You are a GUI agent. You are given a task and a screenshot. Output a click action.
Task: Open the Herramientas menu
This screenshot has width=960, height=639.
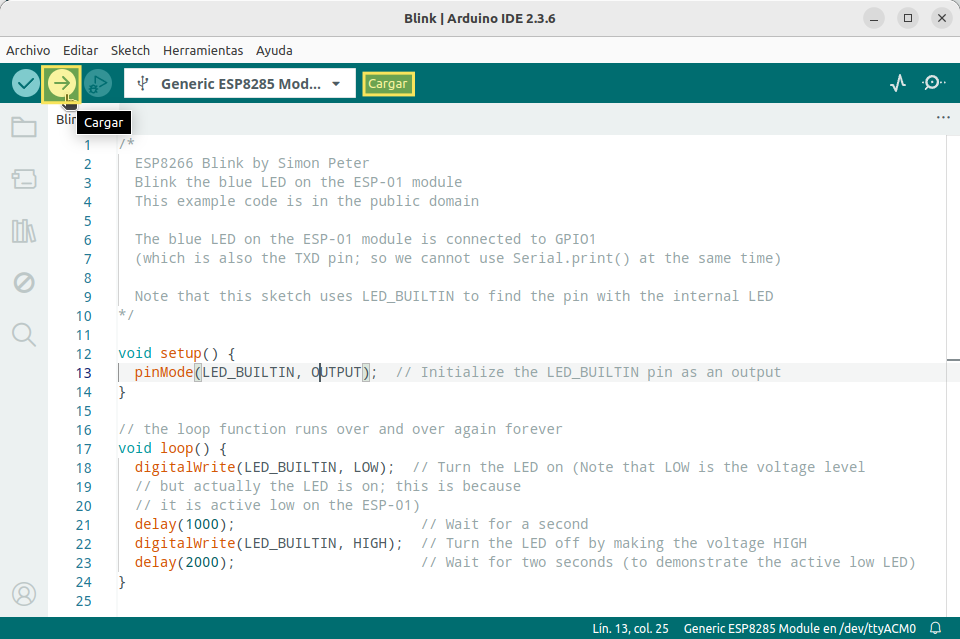pyautogui.click(x=203, y=50)
